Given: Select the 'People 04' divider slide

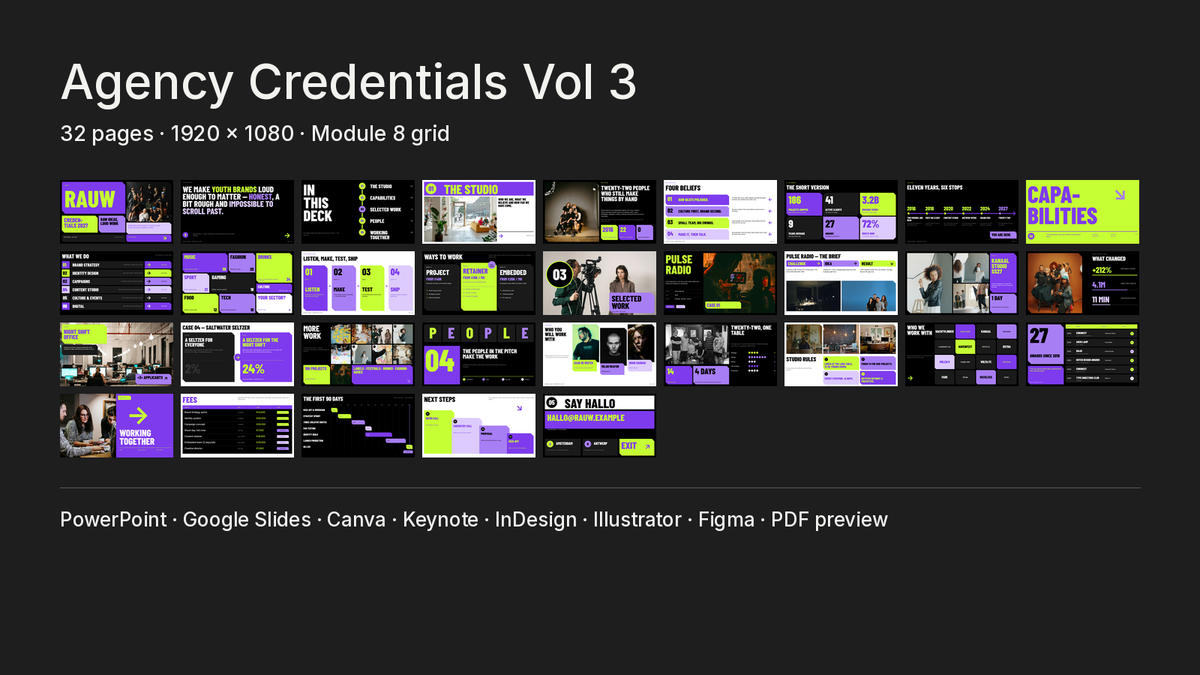Looking at the screenshot, I should click(x=478, y=354).
